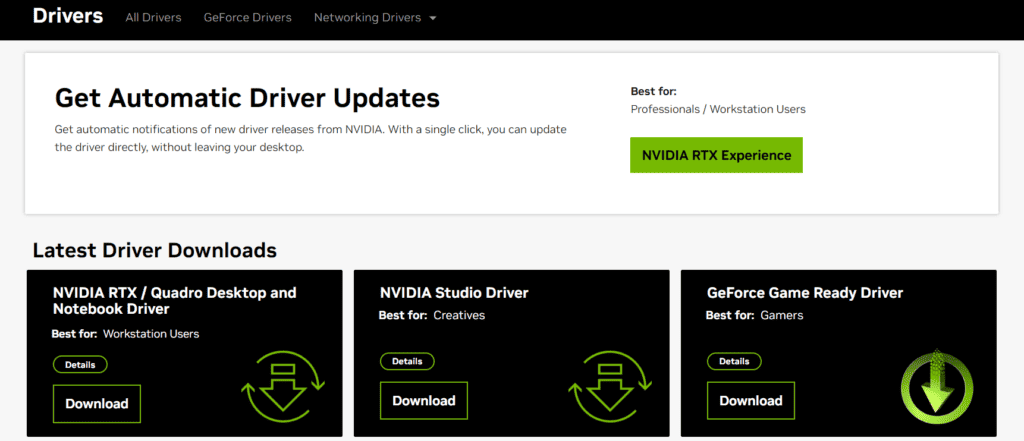The height and width of the screenshot is (441, 1024).
Task: Expand the Networking Drivers dropdown arrow
Action: coord(432,18)
